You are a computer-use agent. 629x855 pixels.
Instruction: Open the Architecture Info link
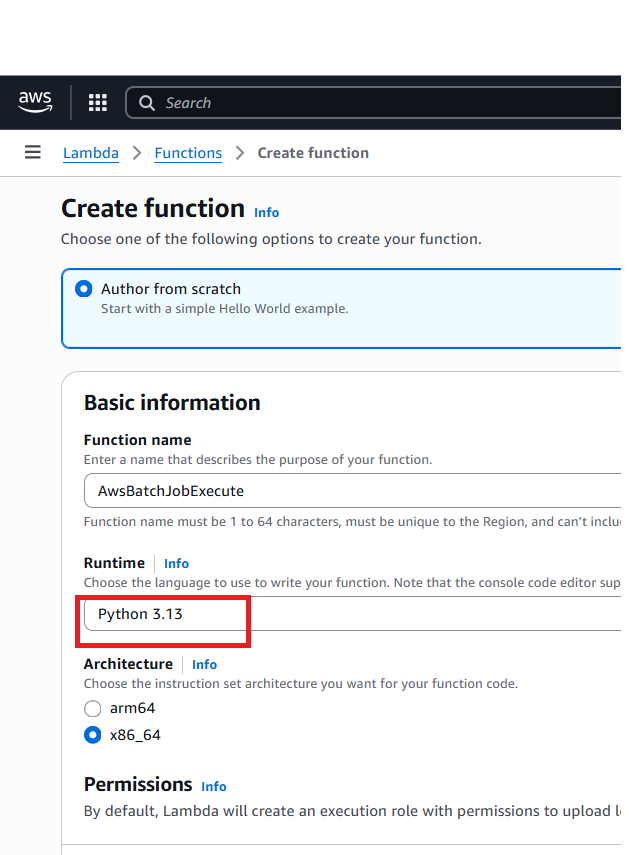tap(205, 664)
